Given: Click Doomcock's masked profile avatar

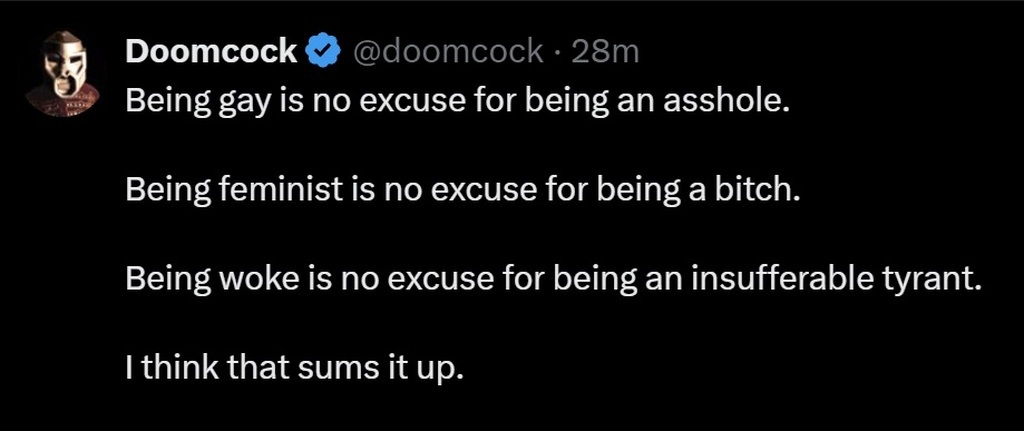Looking at the screenshot, I should click(62, 73).
